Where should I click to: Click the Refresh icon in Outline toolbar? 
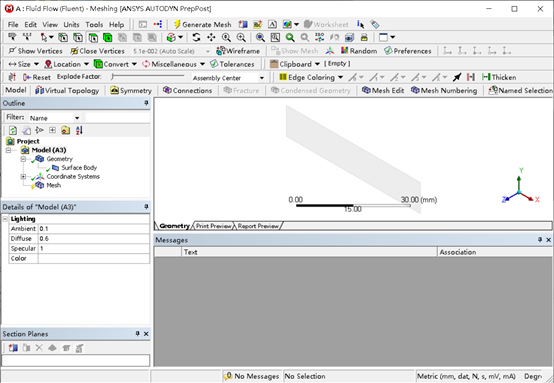click(13, 130)
